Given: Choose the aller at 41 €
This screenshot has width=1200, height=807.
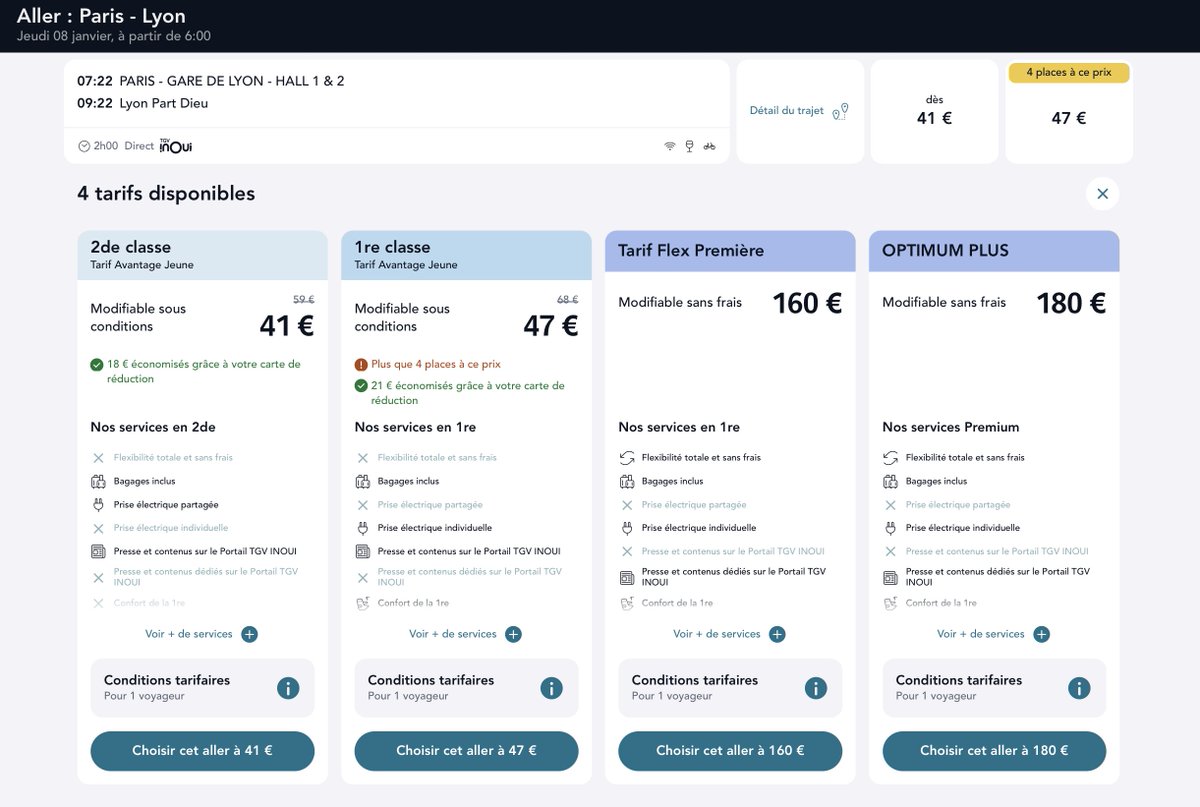Looking at the screenshot, I should click(202, 751).
